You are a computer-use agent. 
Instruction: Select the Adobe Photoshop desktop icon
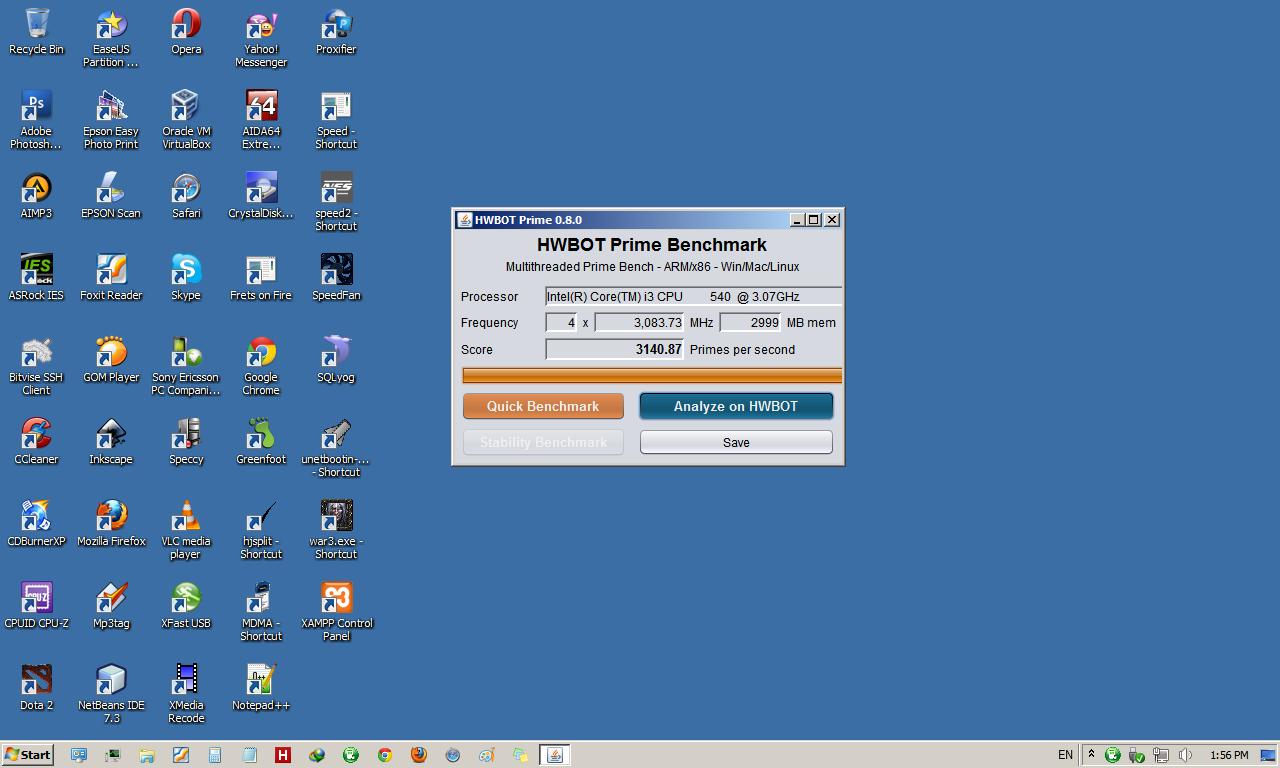(36, 120)
